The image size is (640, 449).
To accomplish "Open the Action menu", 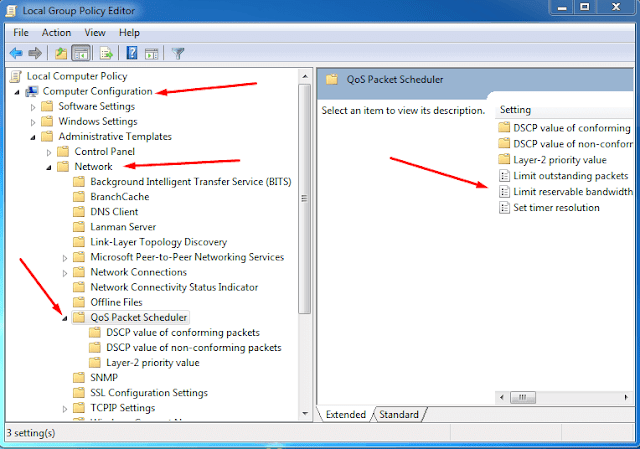I will point(56,33).
